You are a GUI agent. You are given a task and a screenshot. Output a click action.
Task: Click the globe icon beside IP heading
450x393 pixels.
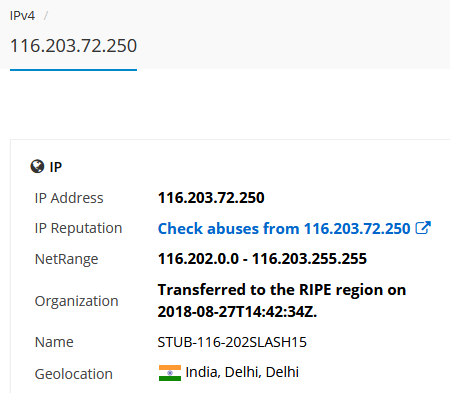click(37, 166)
